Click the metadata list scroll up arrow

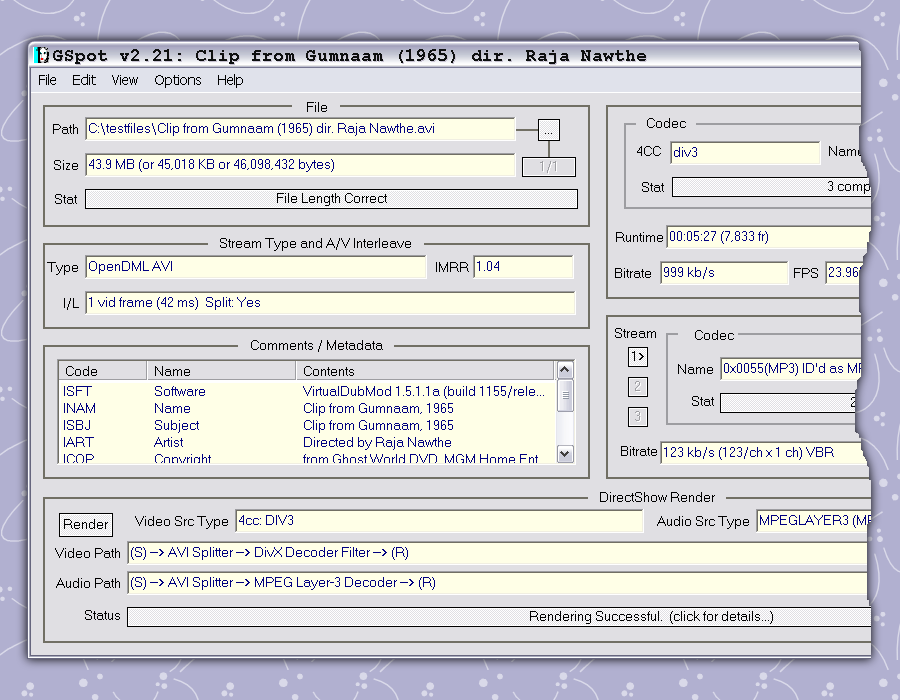tap(565, 370)
